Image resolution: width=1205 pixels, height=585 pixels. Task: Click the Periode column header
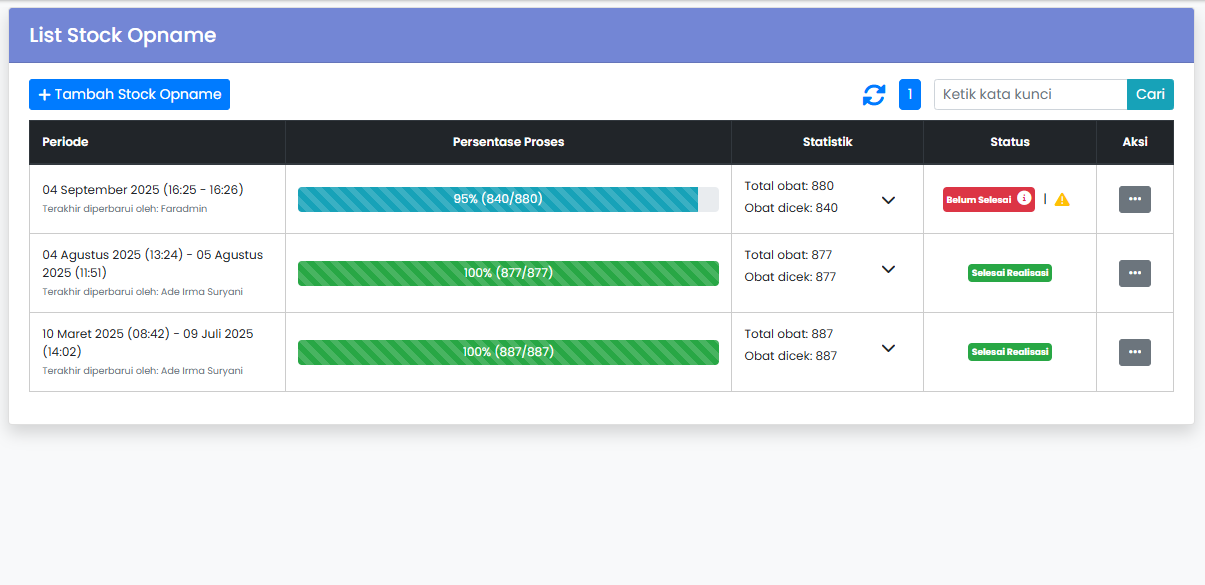point(65,142)
